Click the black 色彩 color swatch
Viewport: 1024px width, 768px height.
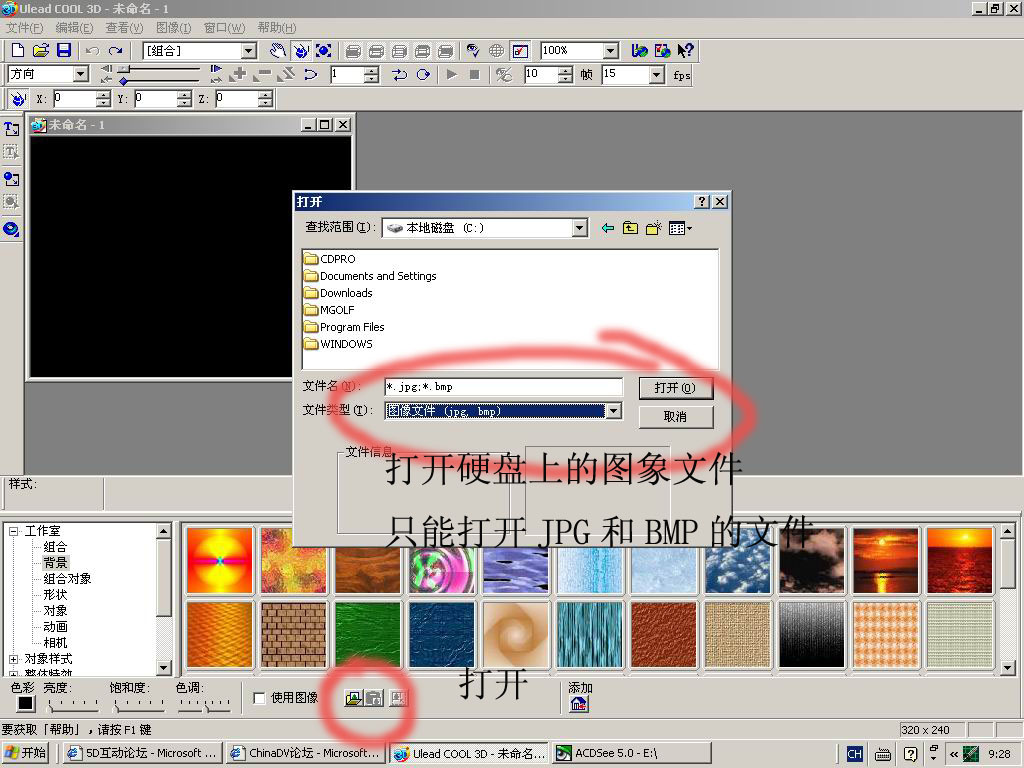pos(25,703)
